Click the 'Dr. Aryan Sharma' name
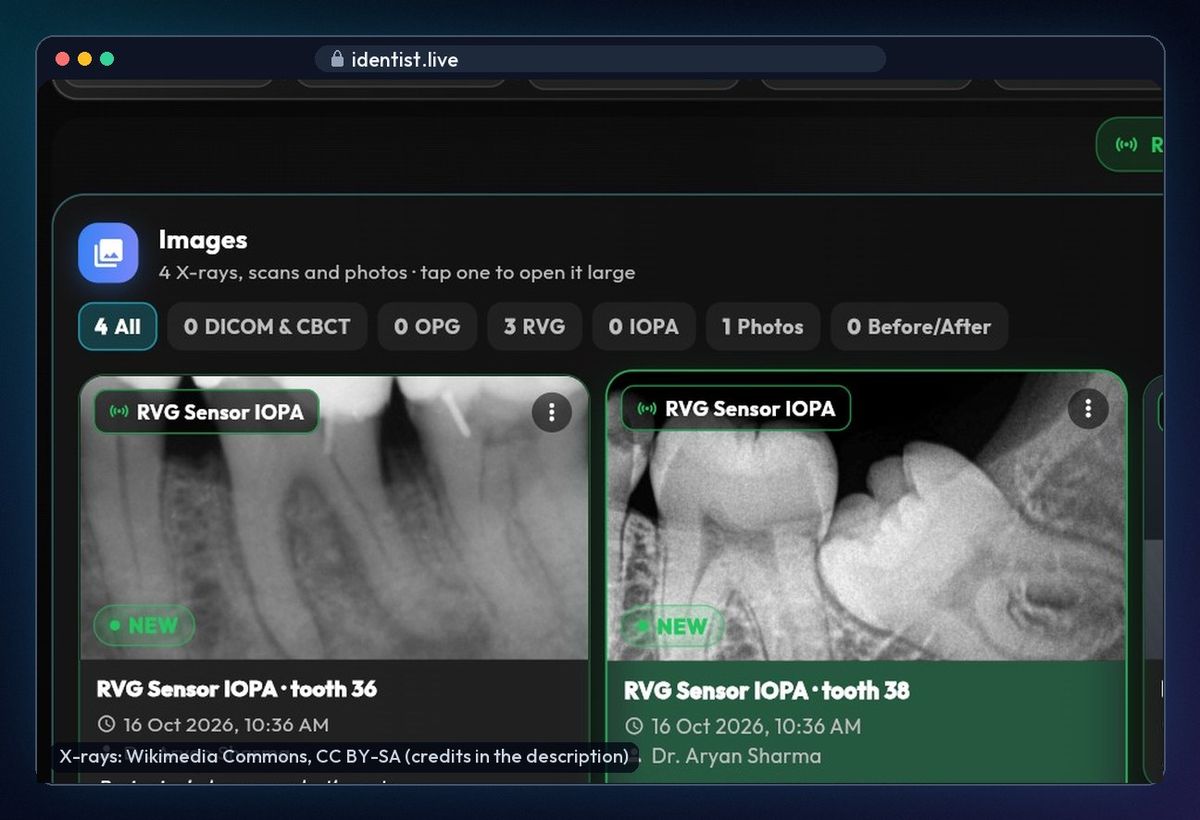The image size is (1200, 820). pos(736,756)
